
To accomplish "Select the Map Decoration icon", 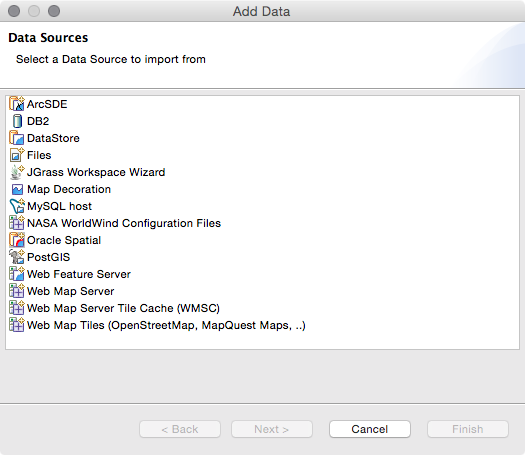I will pyautogui.click(x=17, y=189).
